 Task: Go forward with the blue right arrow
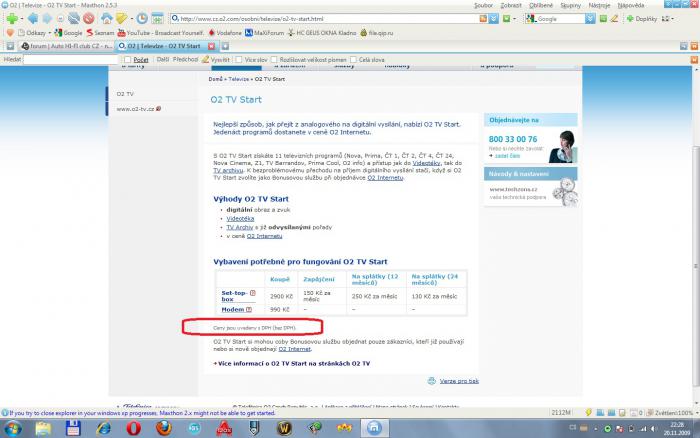(x=47, y=18)
